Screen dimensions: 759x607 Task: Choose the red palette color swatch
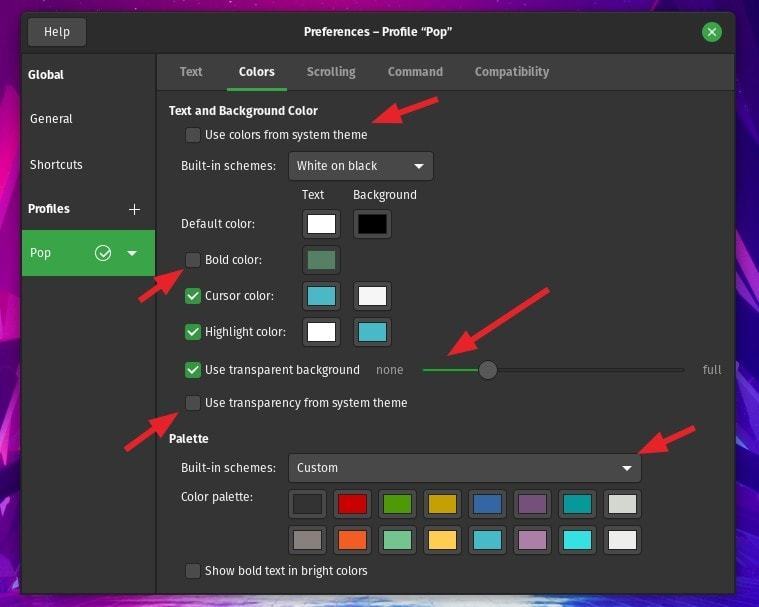353,504
